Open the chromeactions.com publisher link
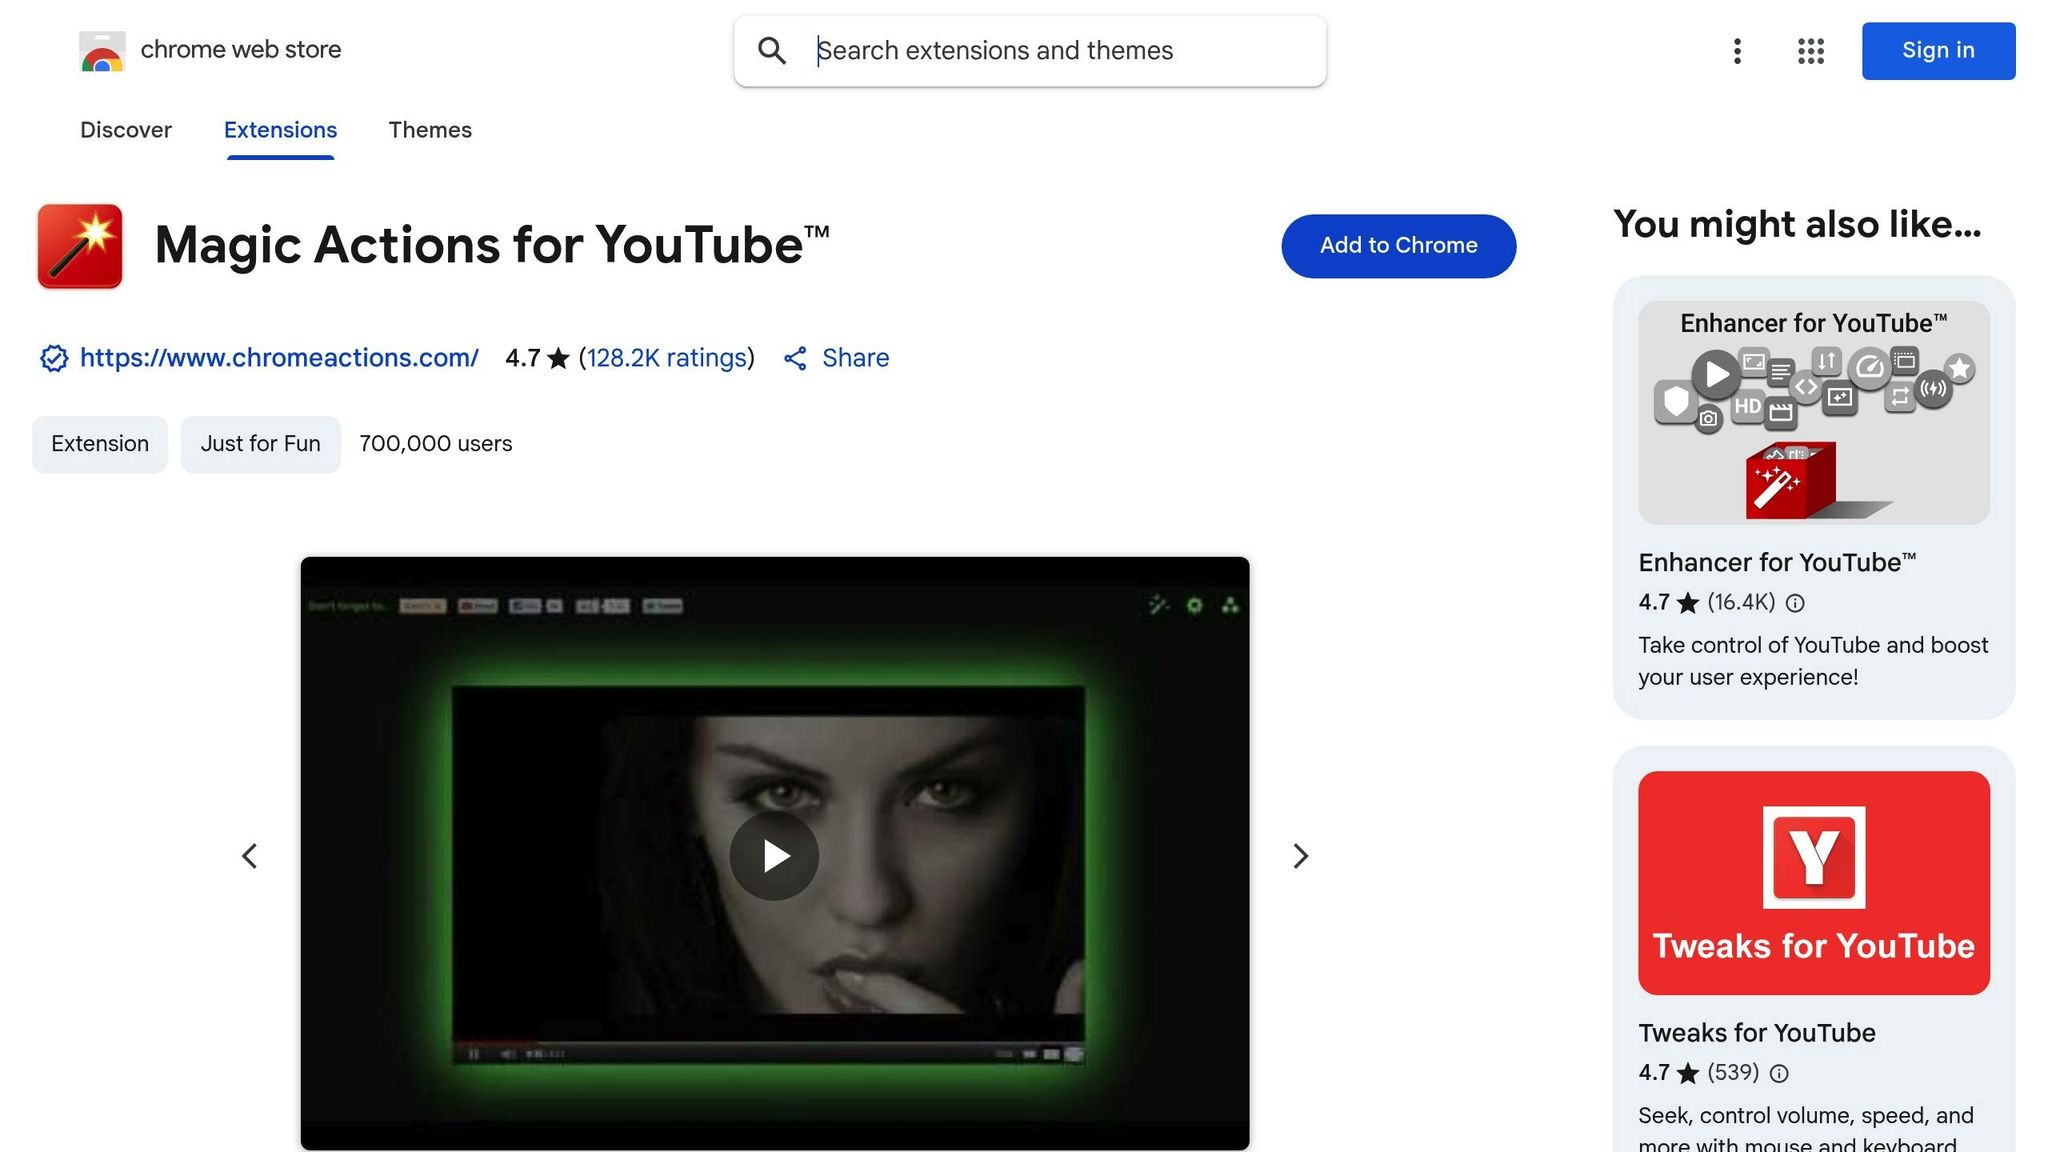Screen dimensions: 2048x1152 coord(279,358)
